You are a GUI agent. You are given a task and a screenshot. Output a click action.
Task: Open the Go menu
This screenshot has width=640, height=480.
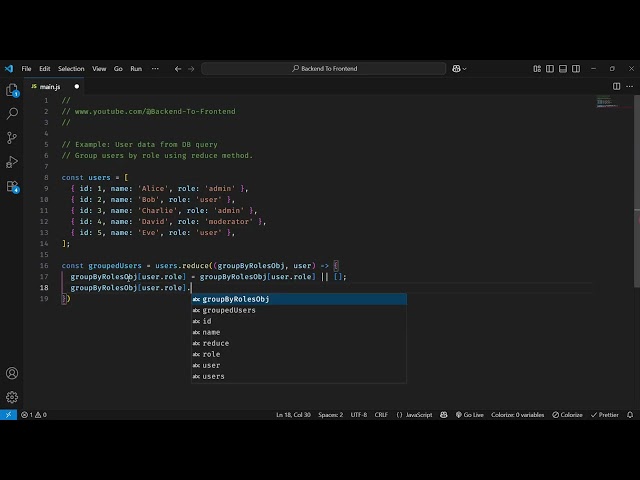pos(118,69)
